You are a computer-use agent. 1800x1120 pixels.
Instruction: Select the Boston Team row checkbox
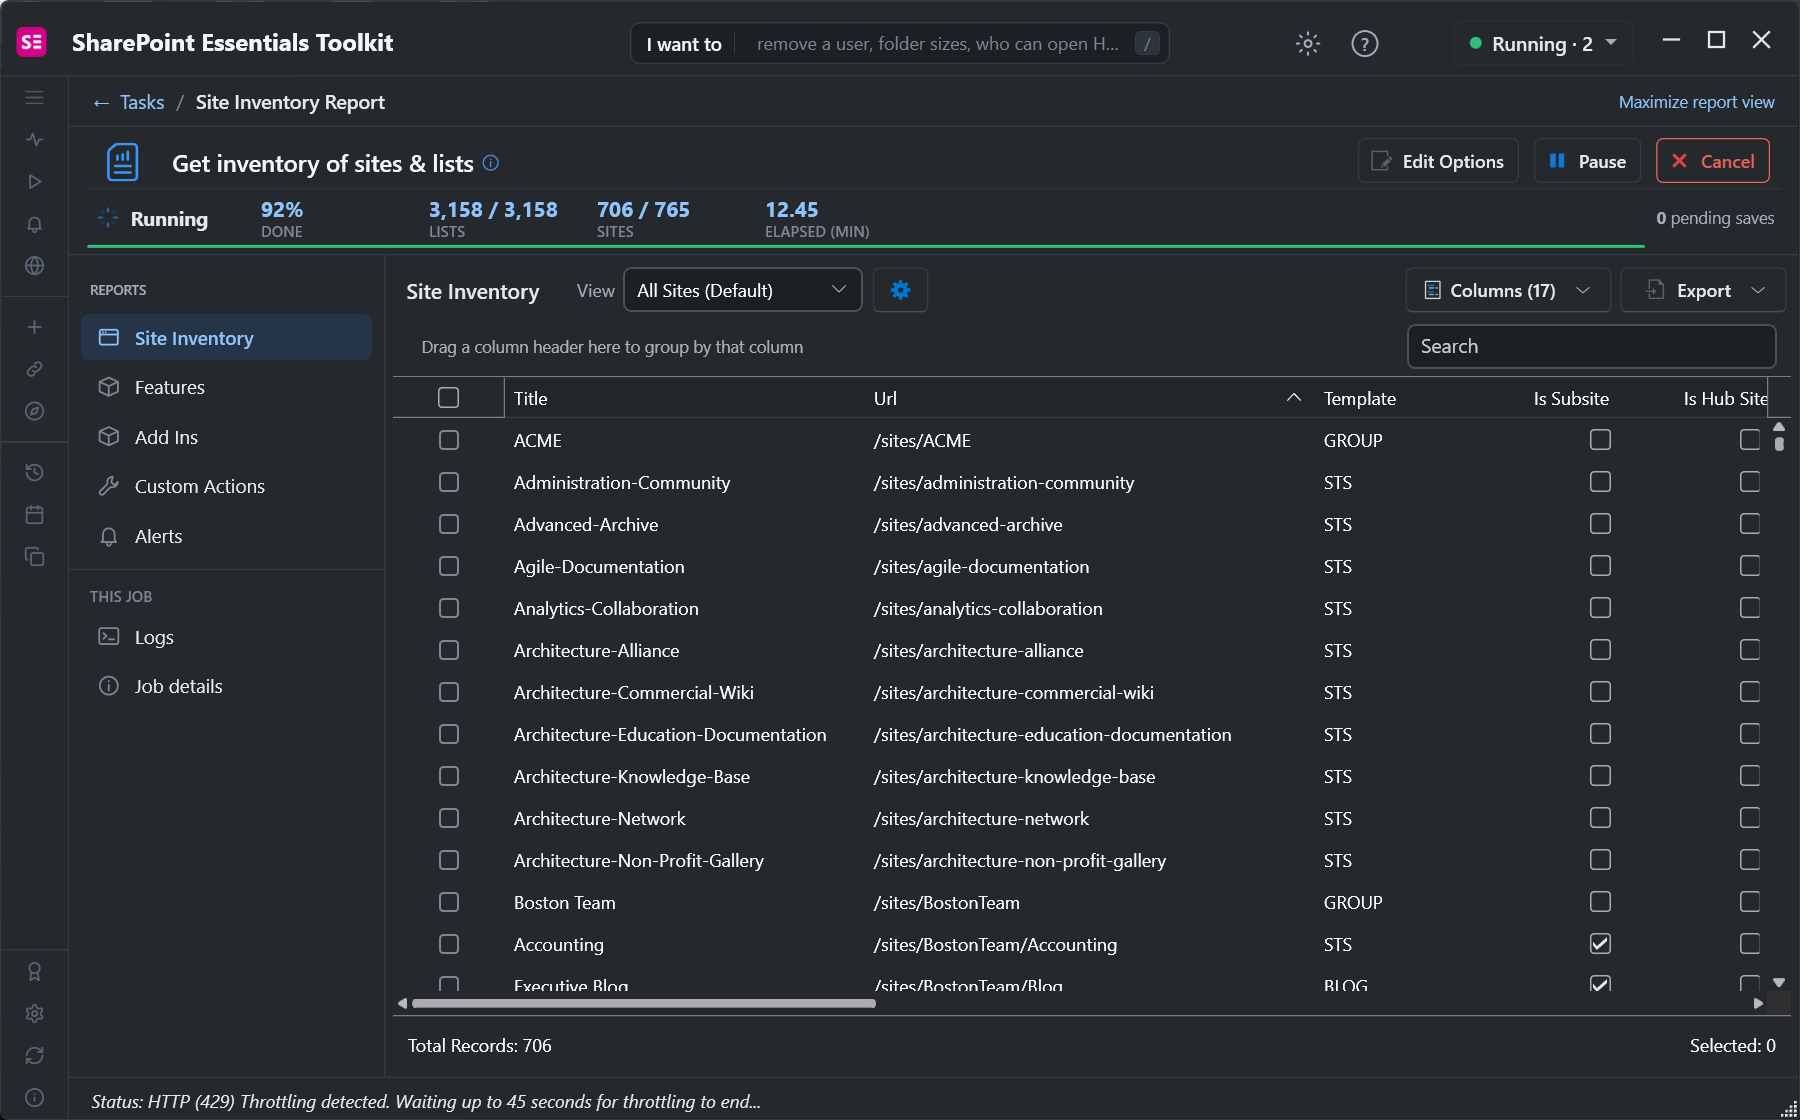click(449, 902)
